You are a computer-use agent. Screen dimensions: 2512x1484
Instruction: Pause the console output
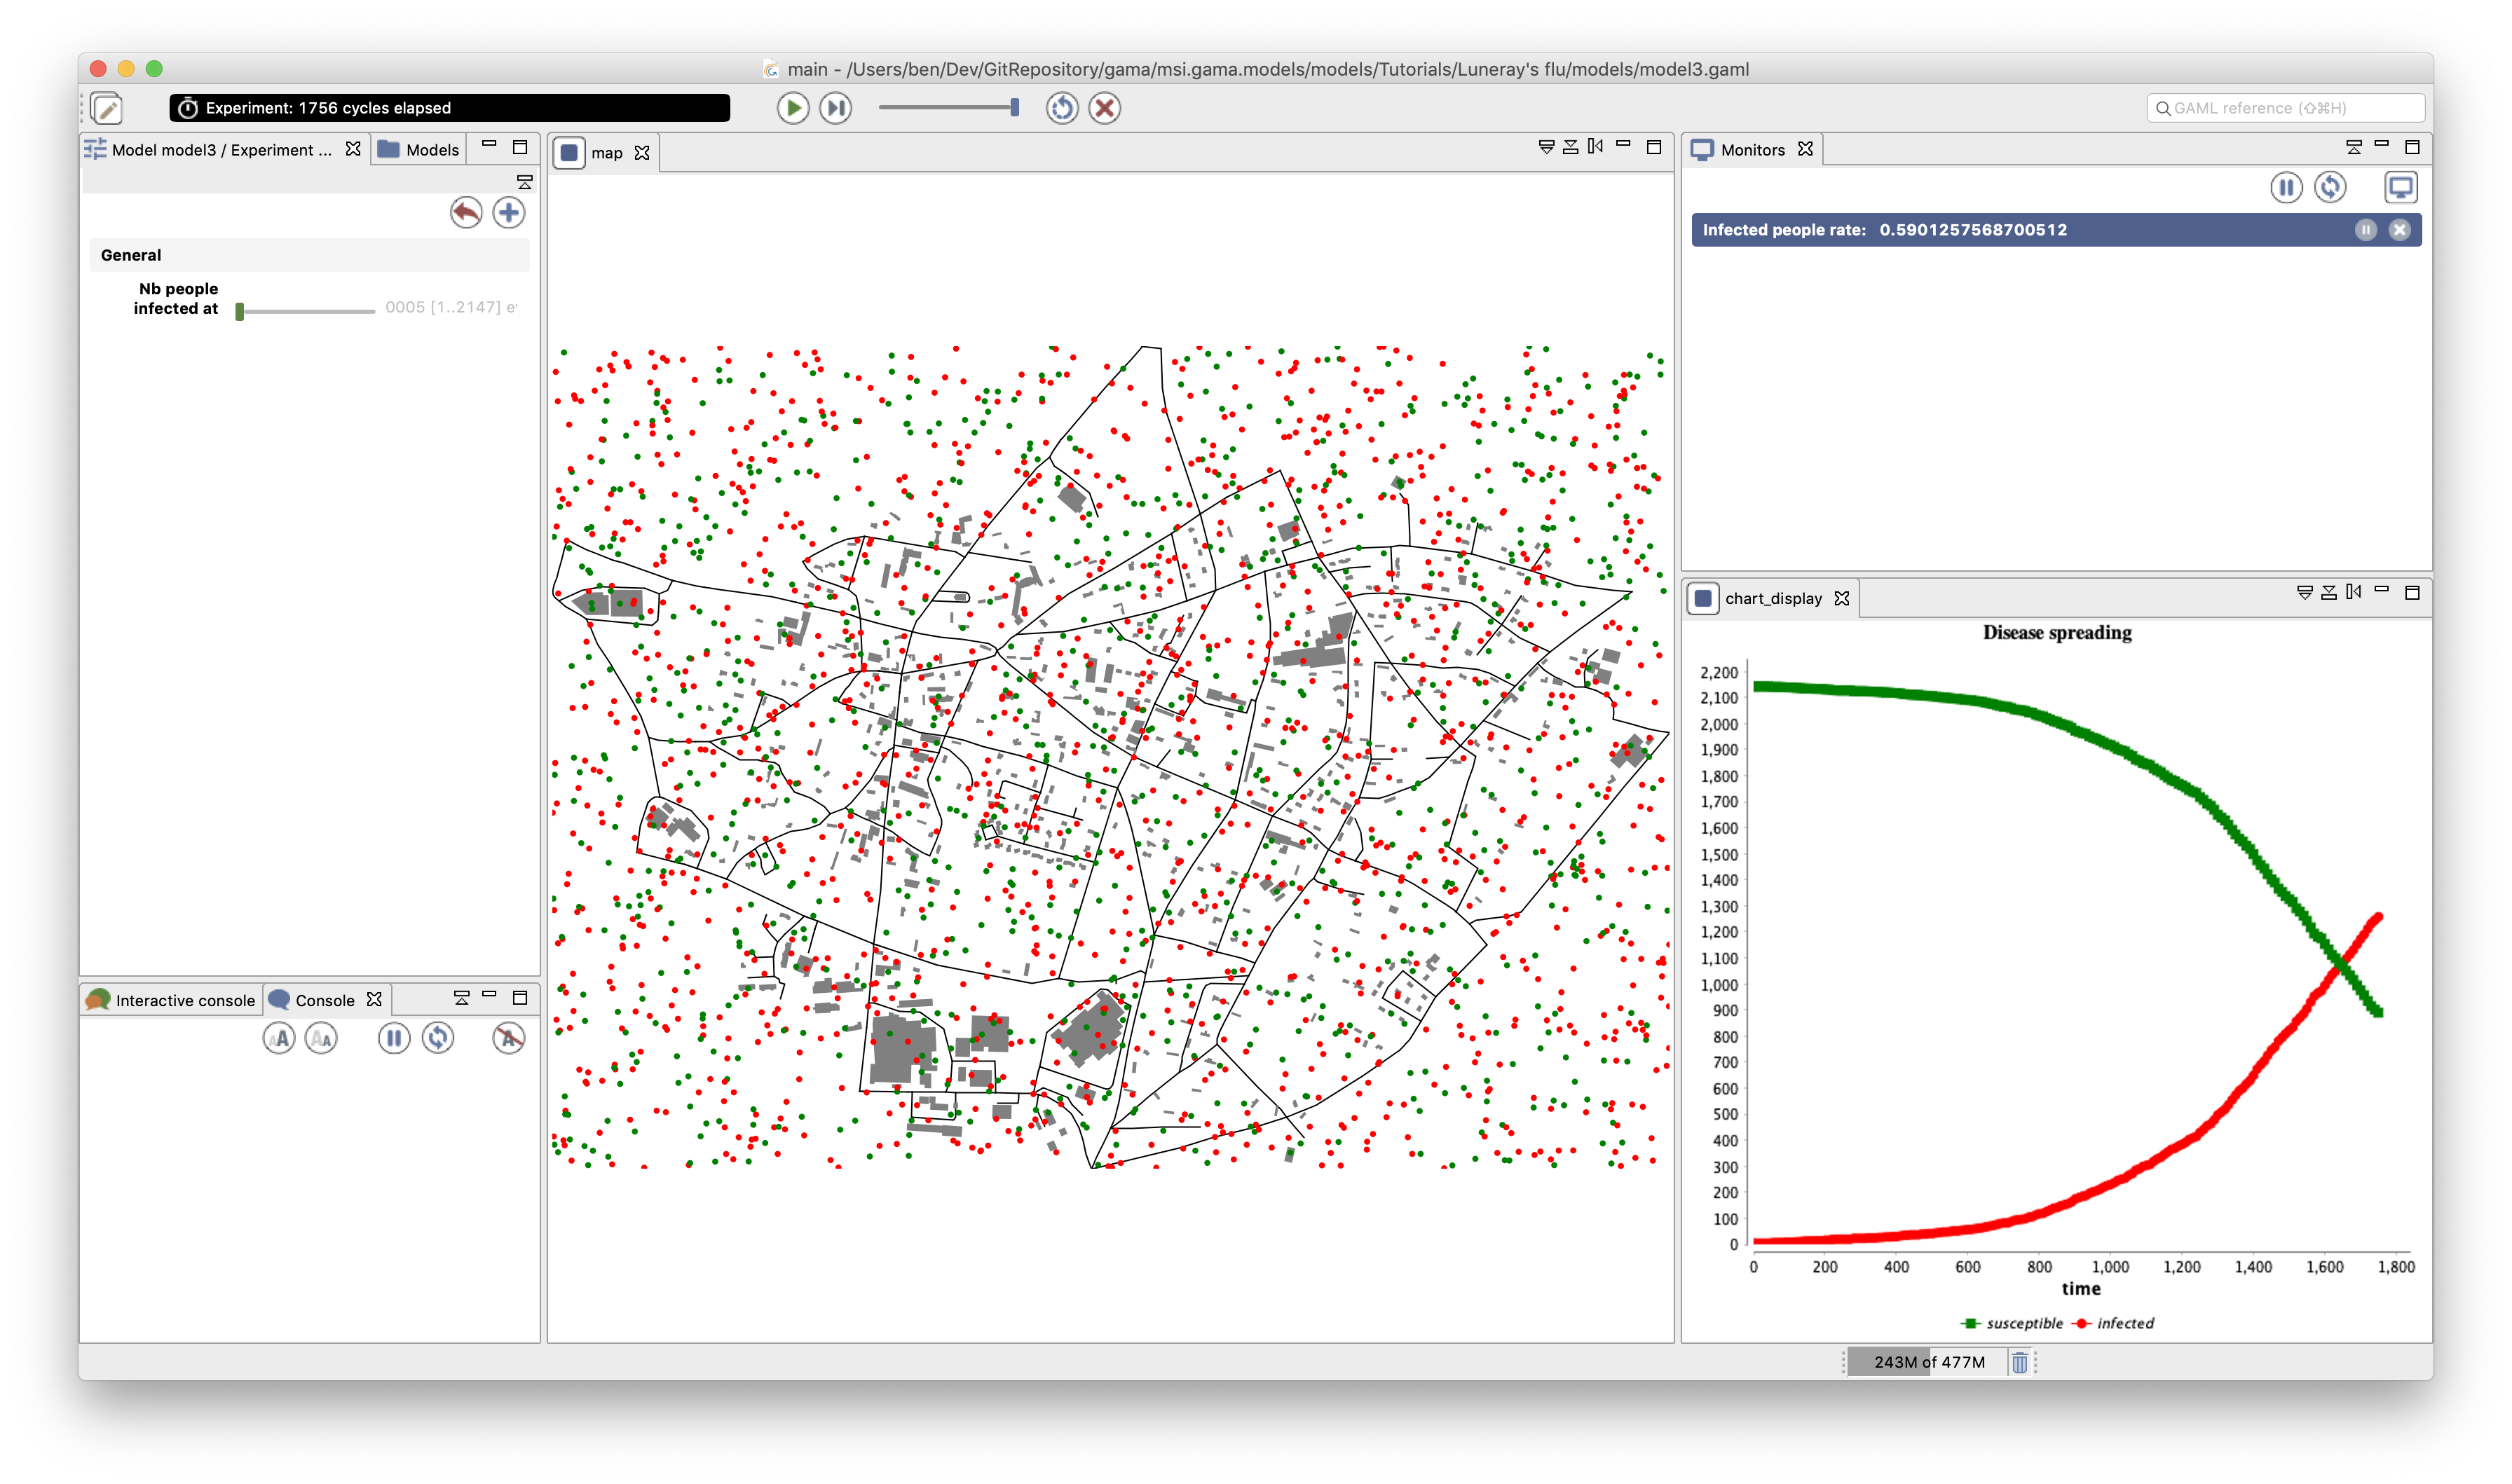[394, 1038]
